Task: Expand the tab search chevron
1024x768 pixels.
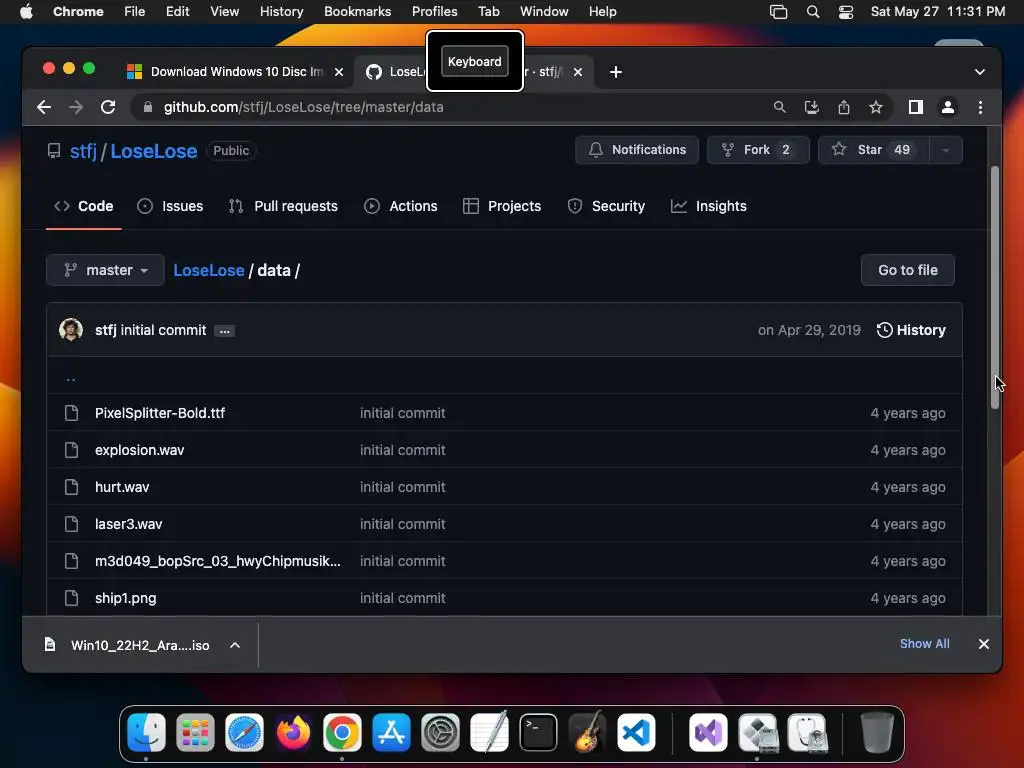Action: (x=980, y=72)
